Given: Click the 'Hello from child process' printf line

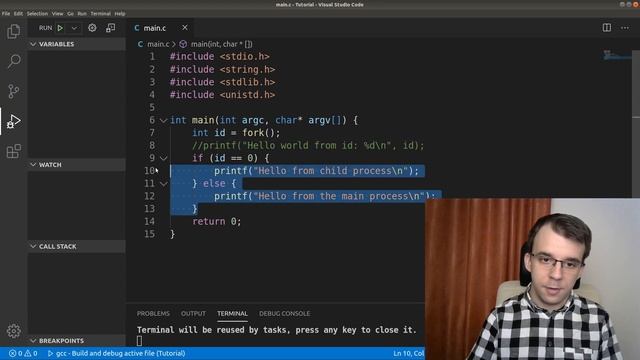Looking at the screenshot, I should (x=316, y=171).
